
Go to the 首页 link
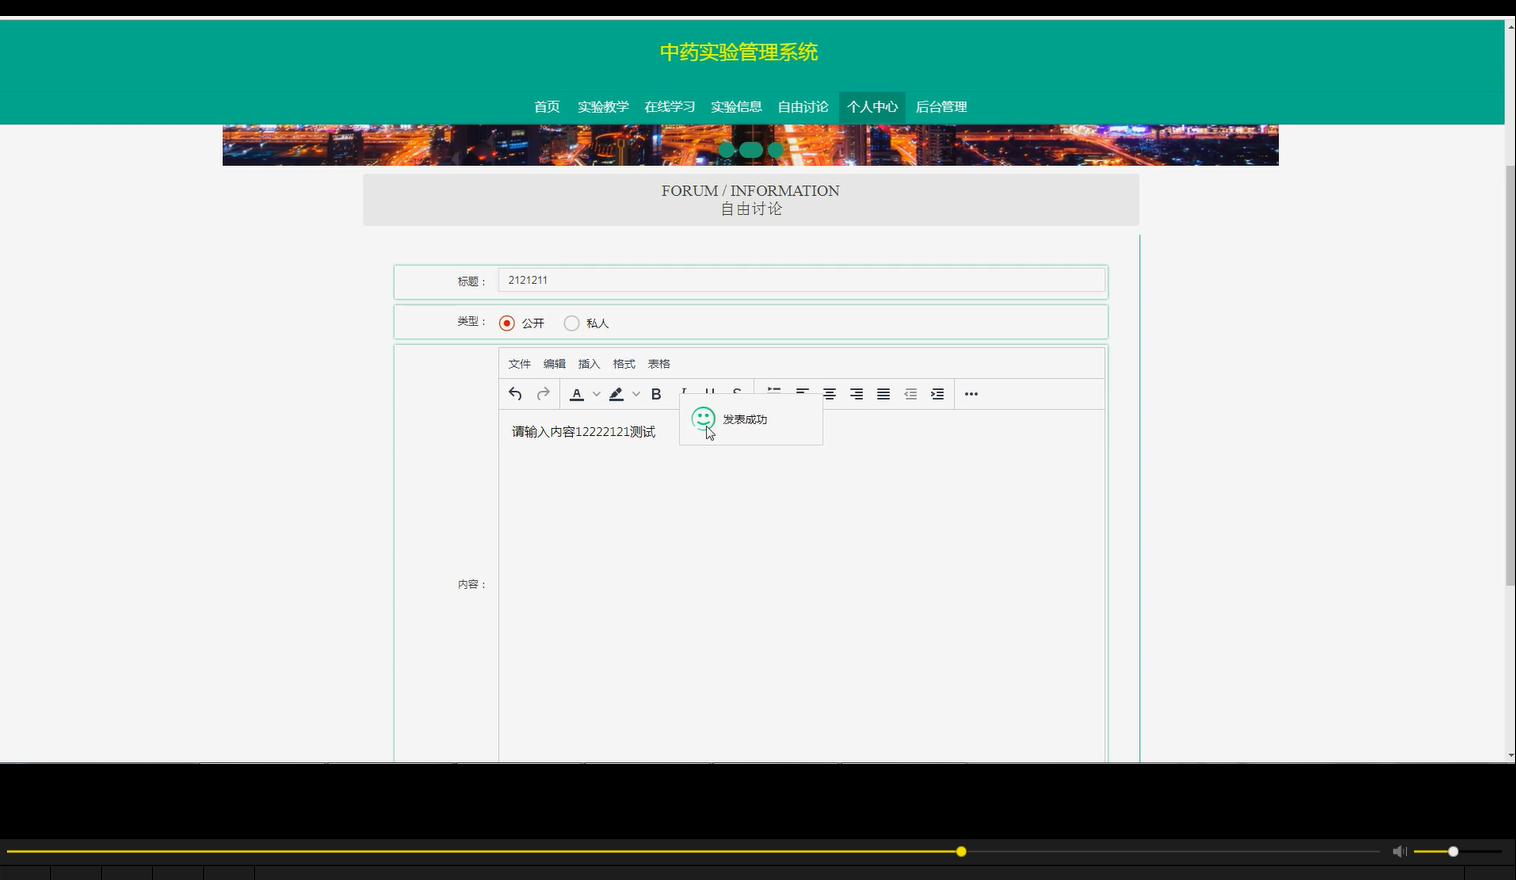[x=546, y=107]
